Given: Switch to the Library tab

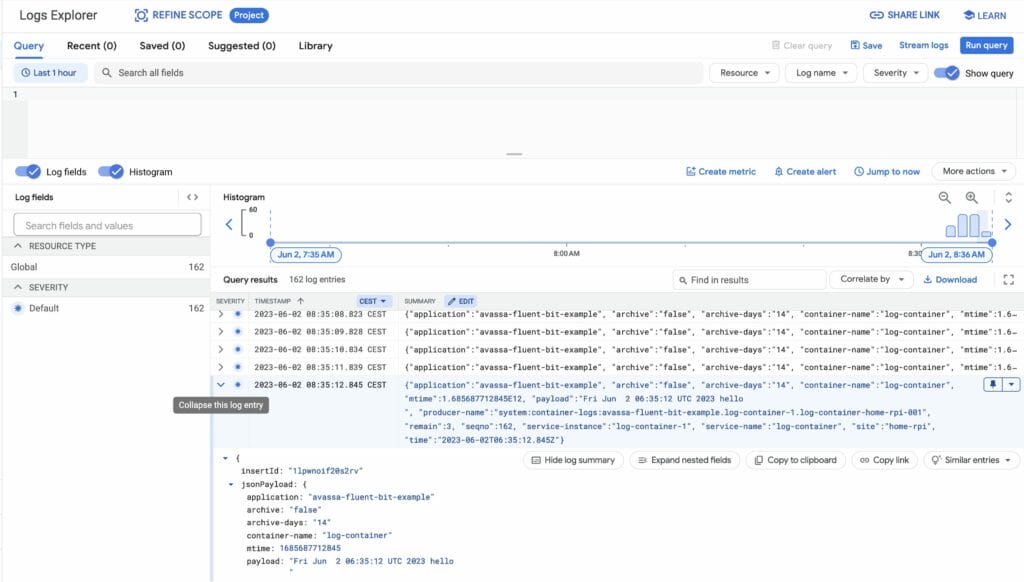Looking at the screenshot, I should [x=315, y=46].
